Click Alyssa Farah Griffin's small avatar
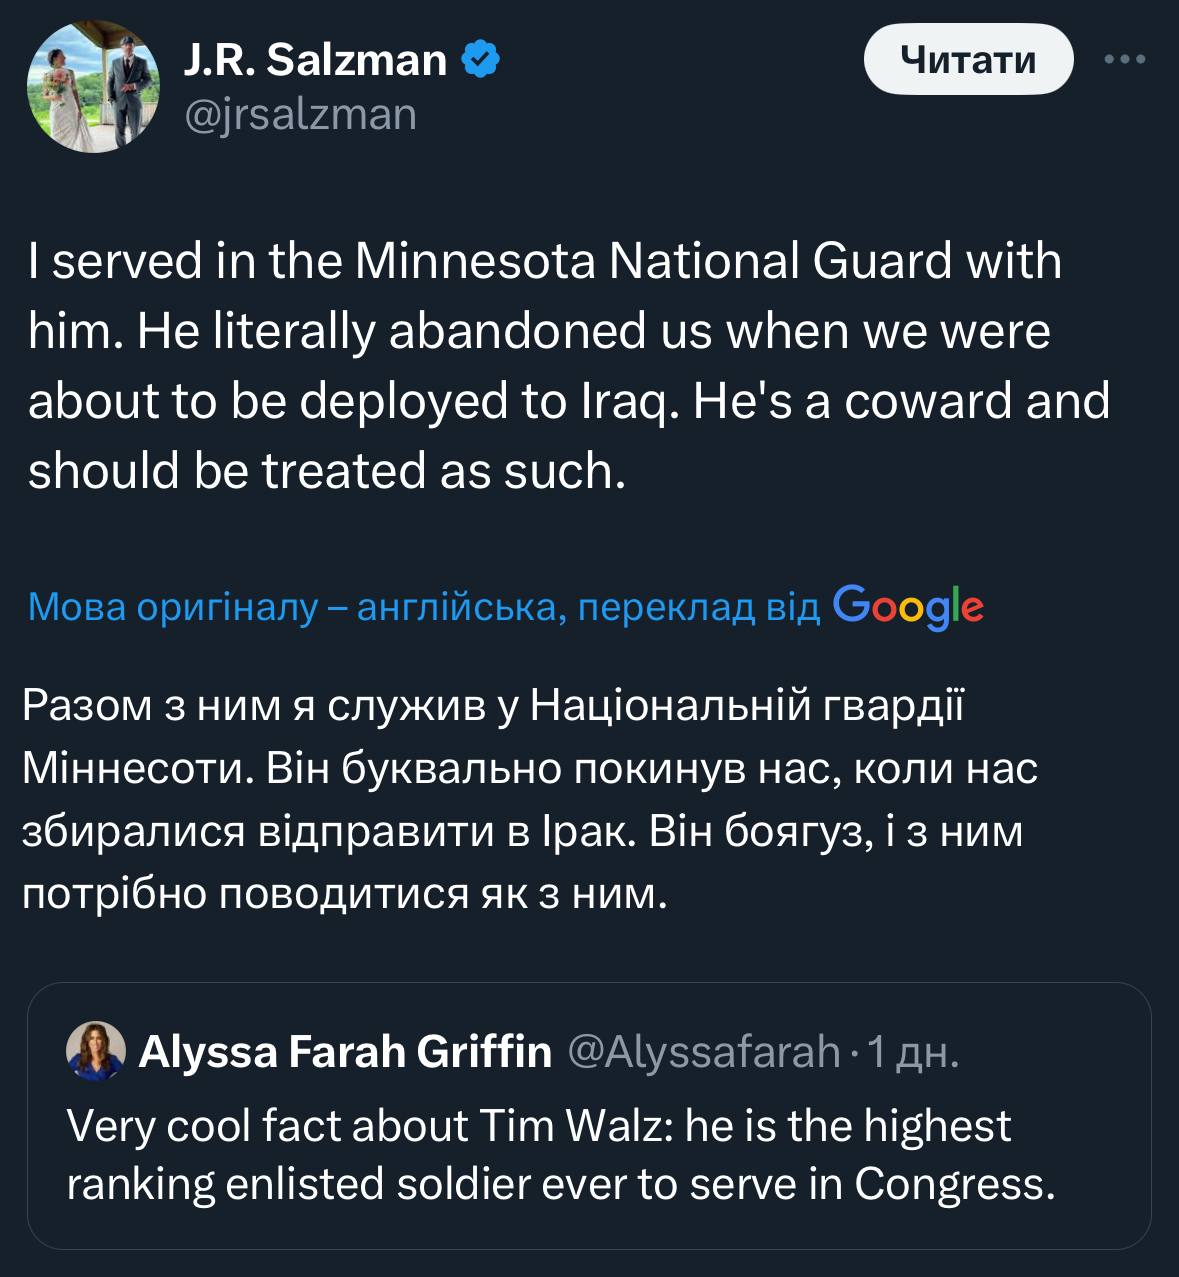Viewport: 1179px width, 1277px height. (x=95, y=1051)
